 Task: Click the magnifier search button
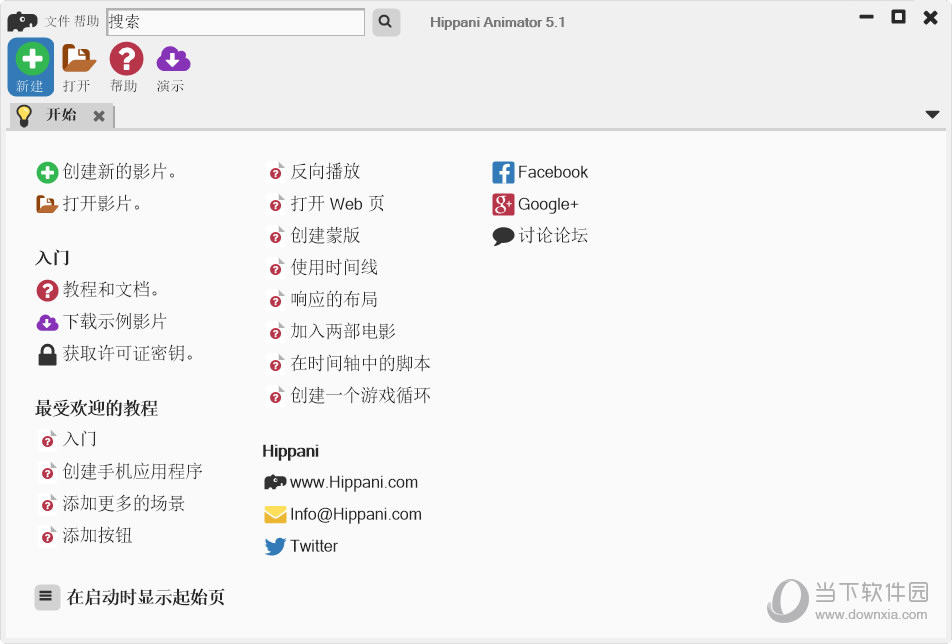(386, 22)
